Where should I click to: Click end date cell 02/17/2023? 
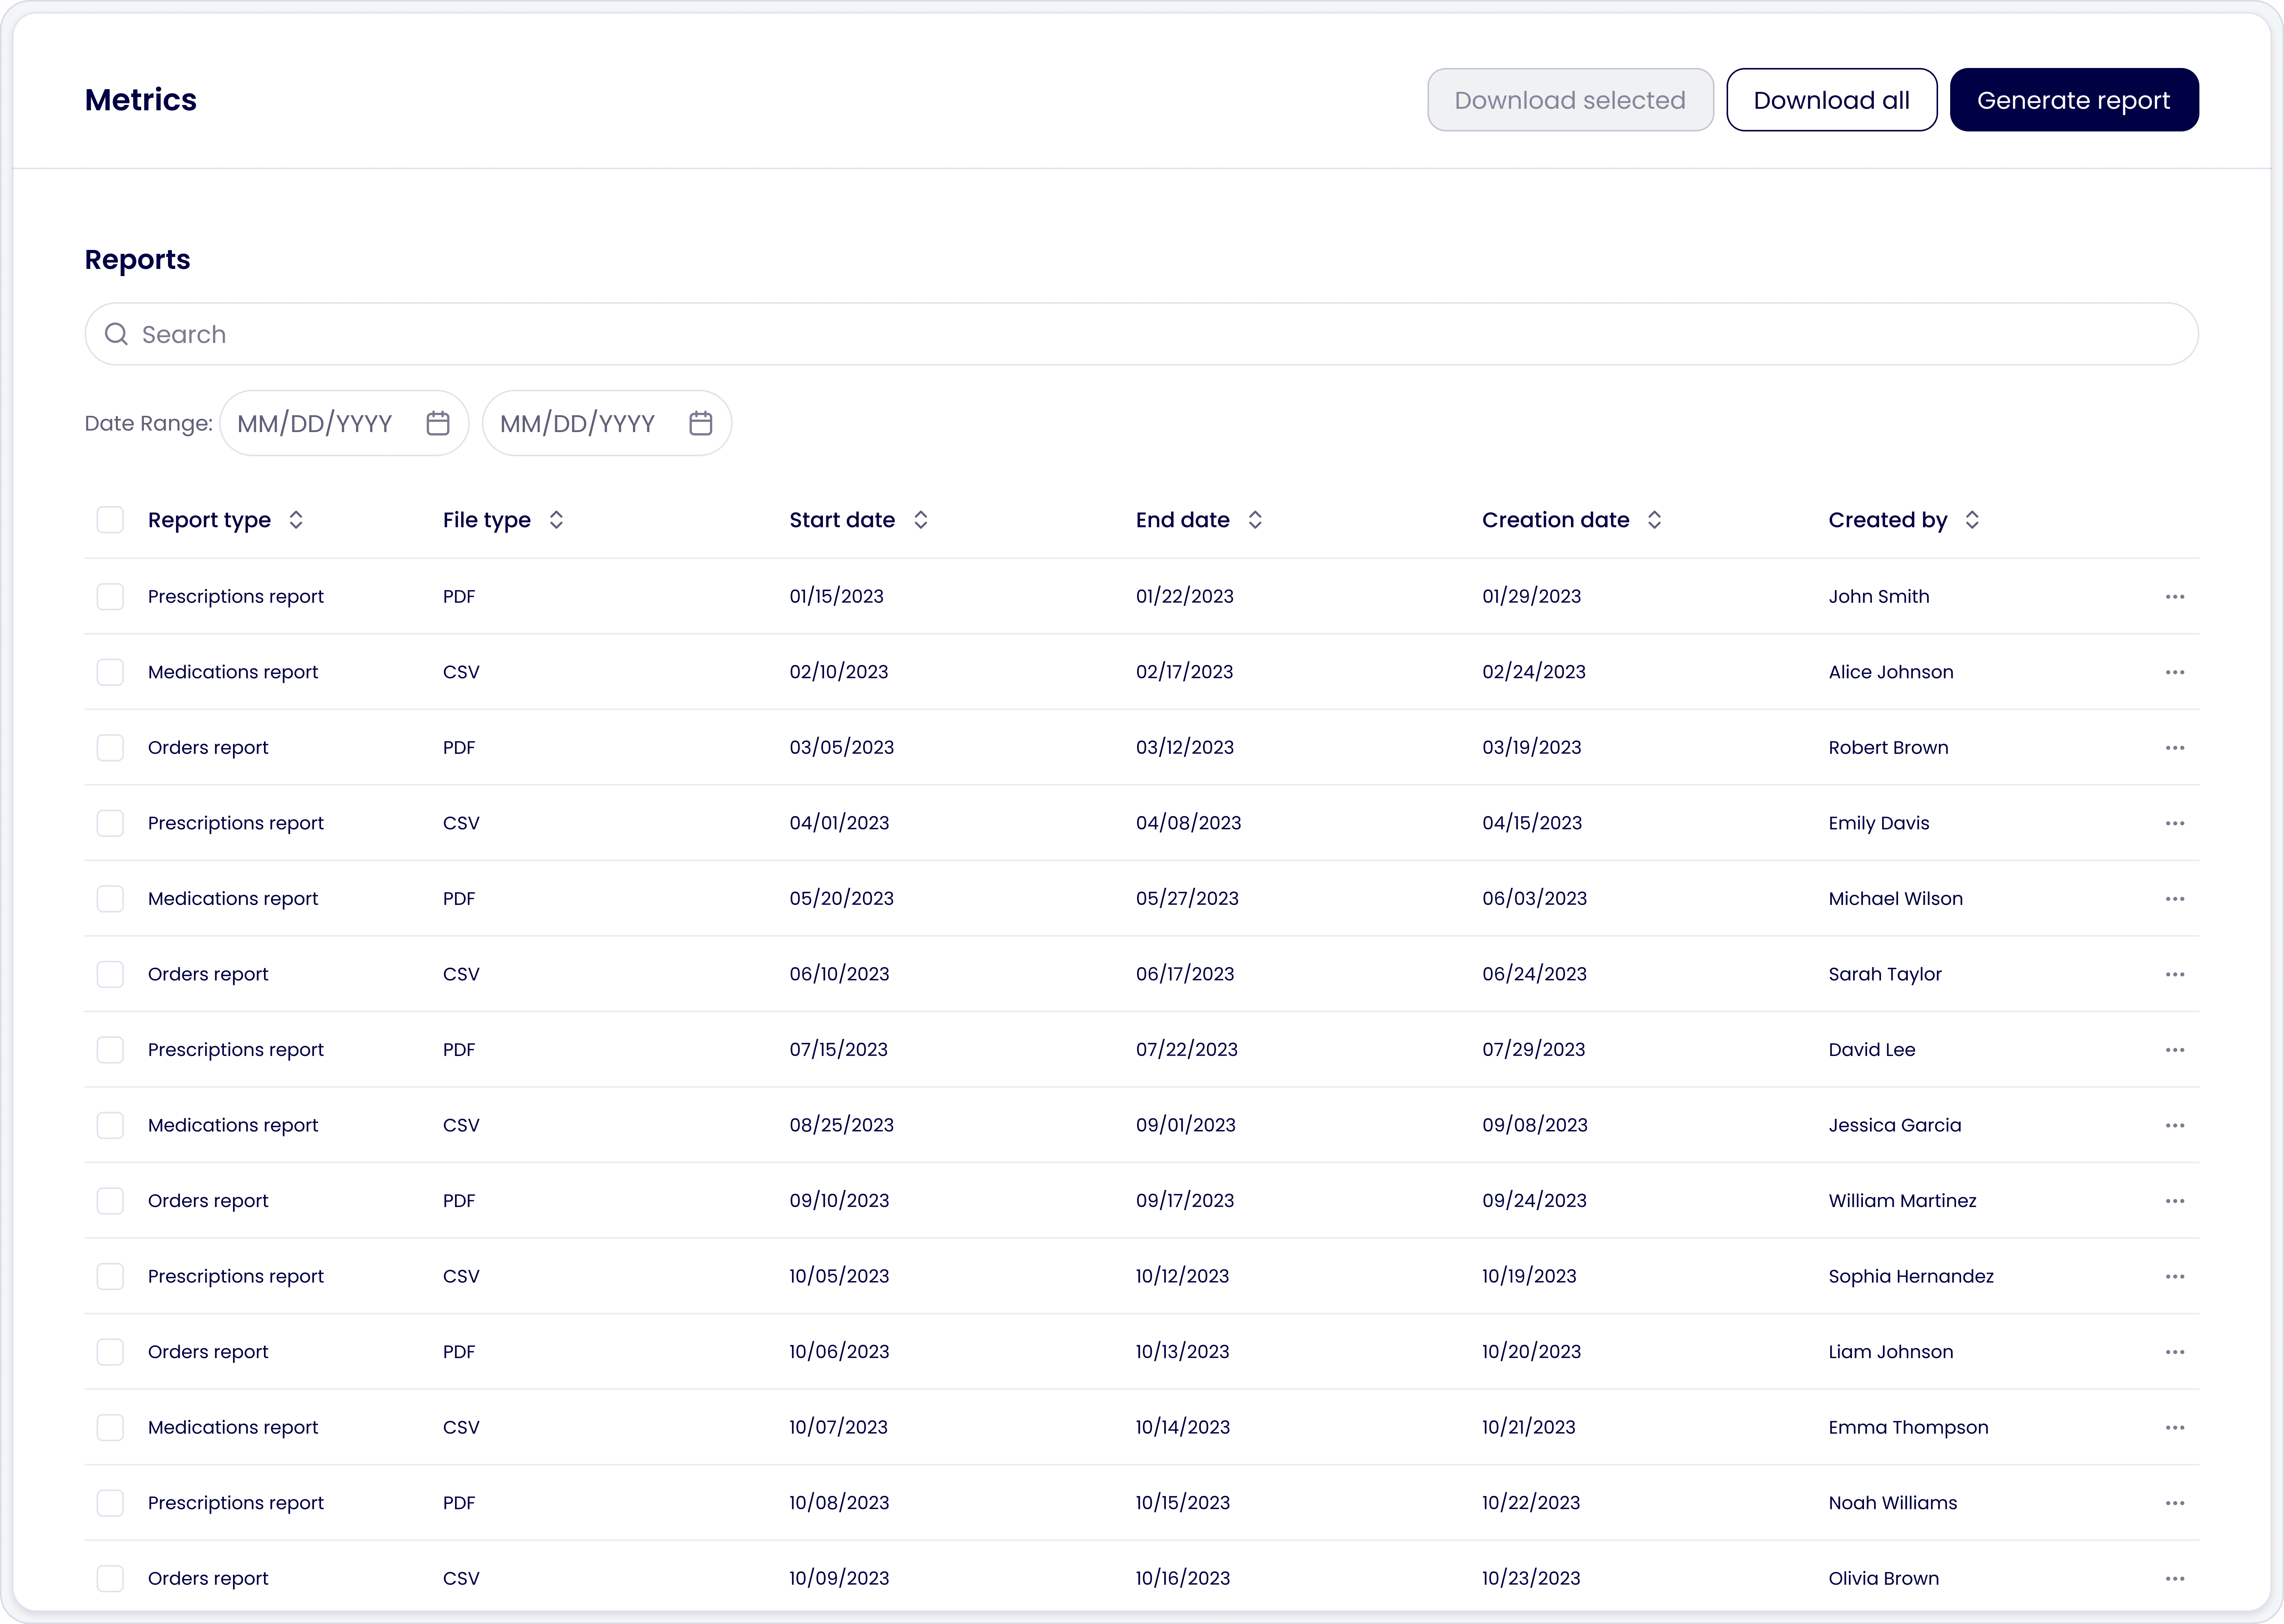[x=1185, y=672]
